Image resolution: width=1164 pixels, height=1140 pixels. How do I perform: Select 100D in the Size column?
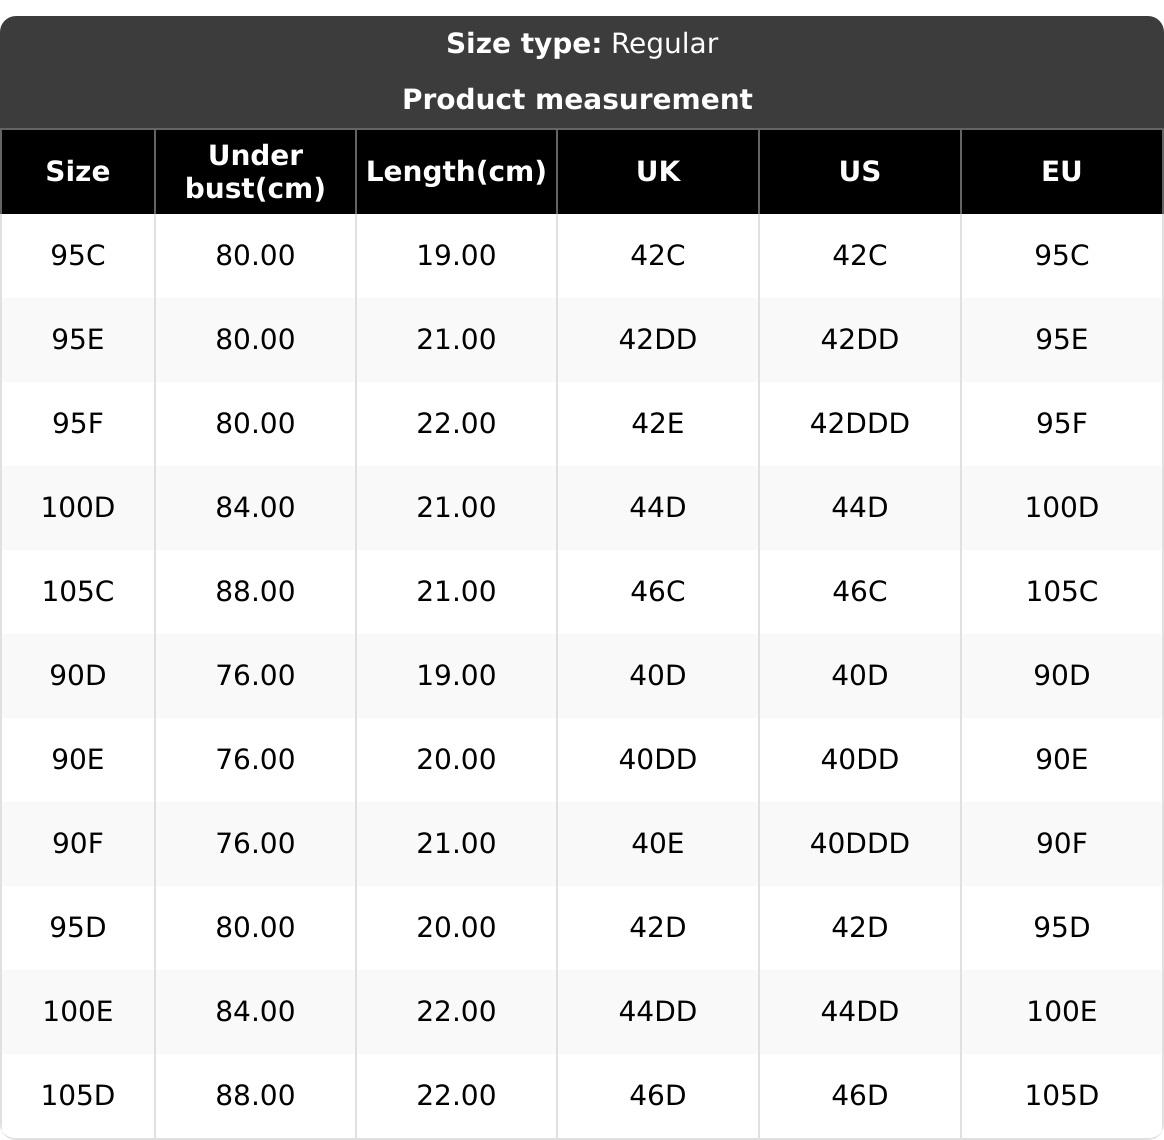[78, 508]
